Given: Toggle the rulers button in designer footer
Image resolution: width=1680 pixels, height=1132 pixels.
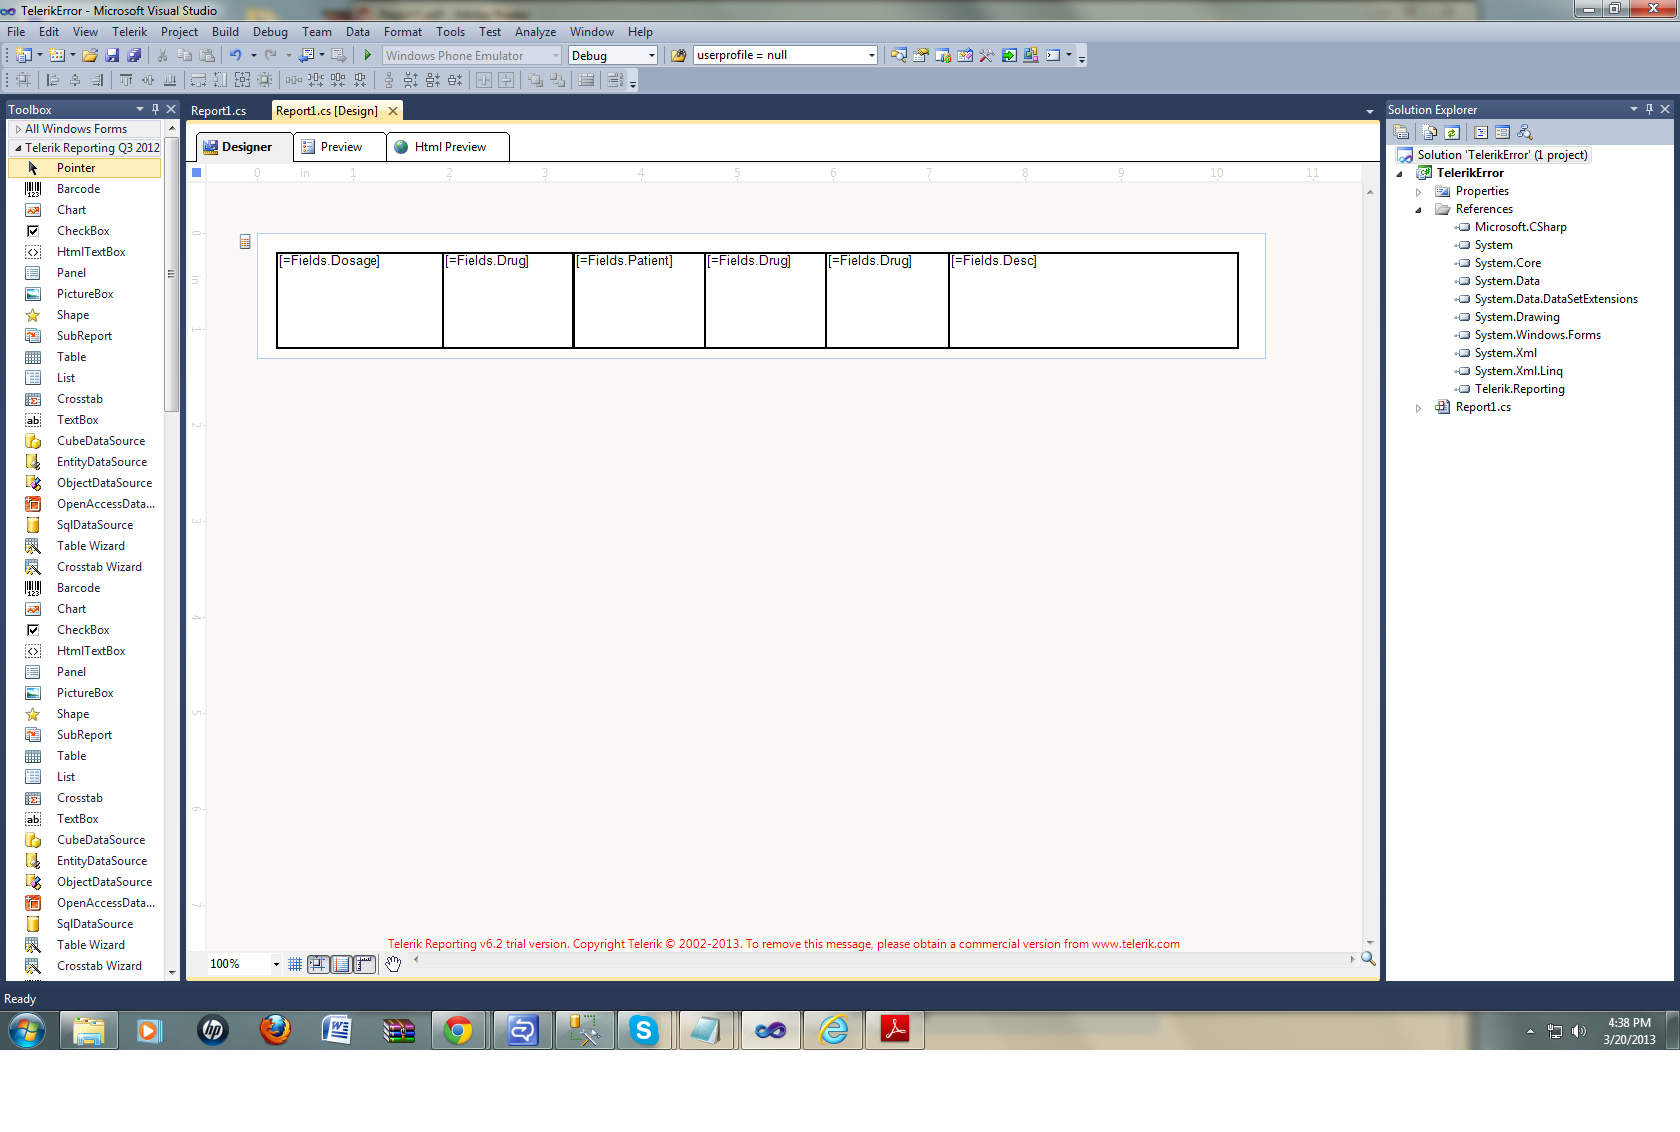Looking at the screenshot, I should pyautogui.click(x=364, y=964).
